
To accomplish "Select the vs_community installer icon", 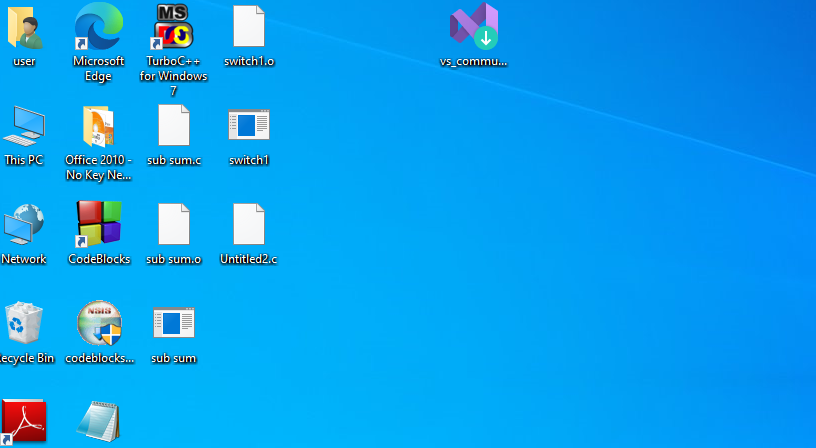I will 474,27.
